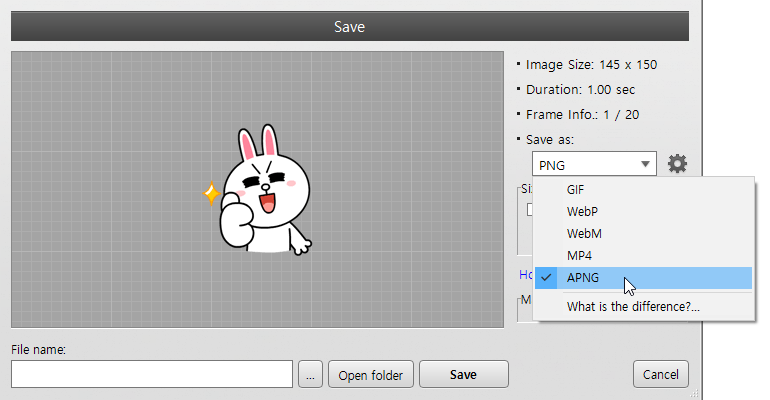This screenshot has height=400, width=770.
Task: Choose GIF from the format list
Action: click(x=575, y=190)
